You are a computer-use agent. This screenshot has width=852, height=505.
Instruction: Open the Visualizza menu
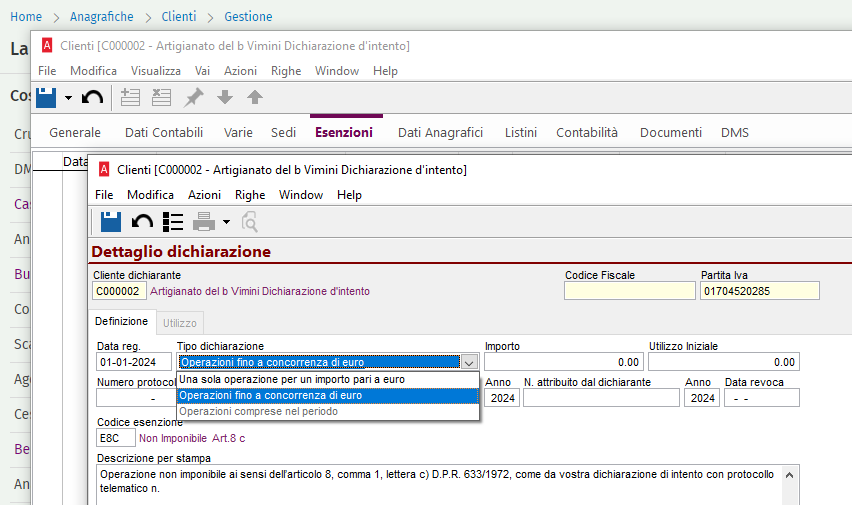tap(155, 71)
